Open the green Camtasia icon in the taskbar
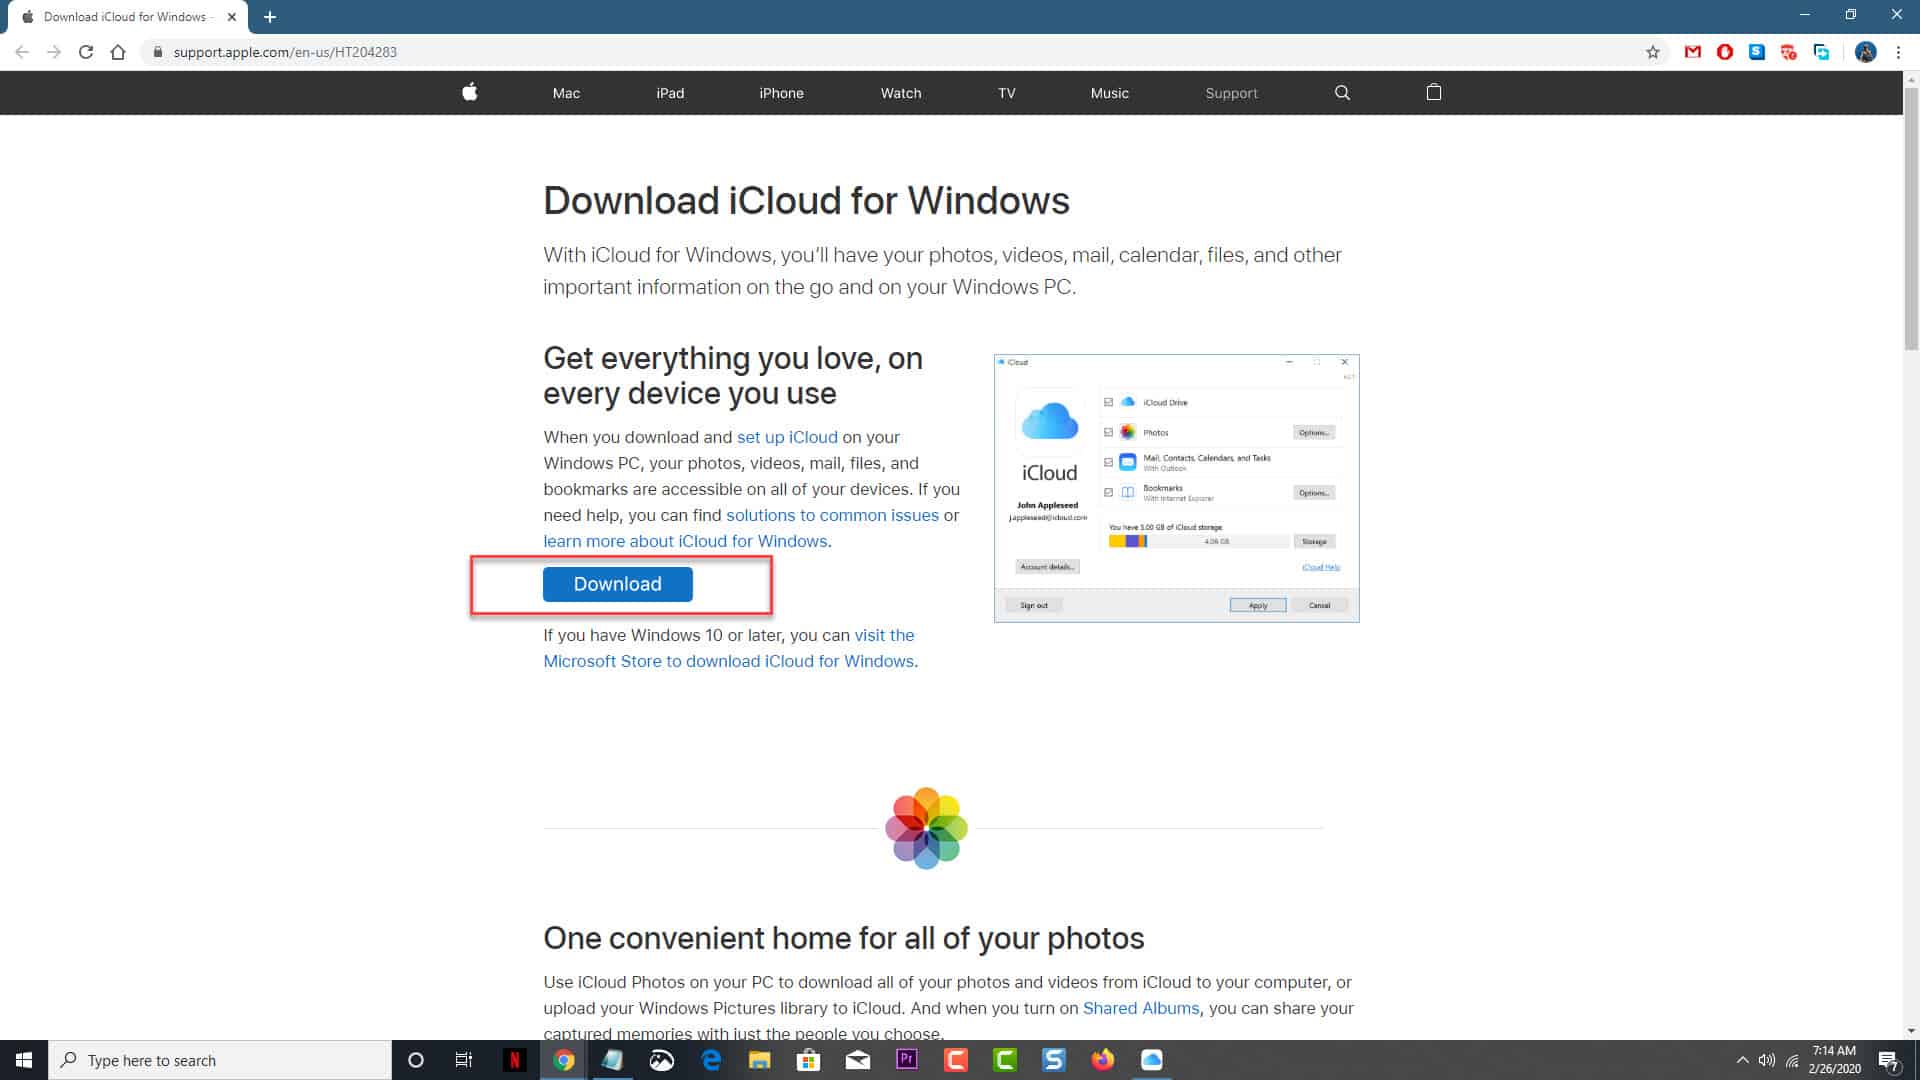The width and height of the screenshot is (1920, 1080). 1005,1060
